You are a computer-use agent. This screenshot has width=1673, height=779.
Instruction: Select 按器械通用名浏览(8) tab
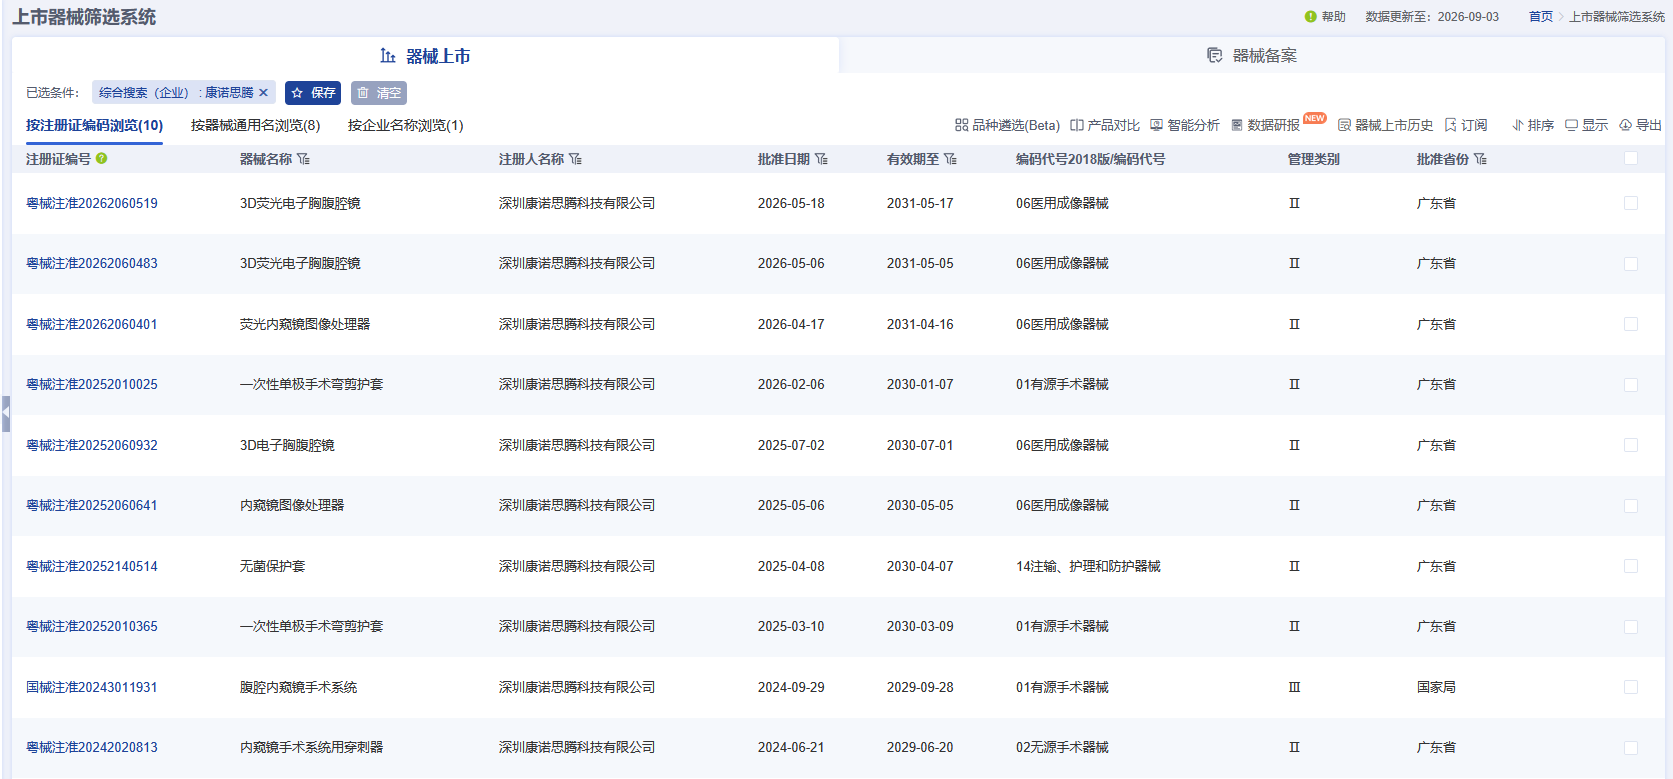tap(256, 125)
